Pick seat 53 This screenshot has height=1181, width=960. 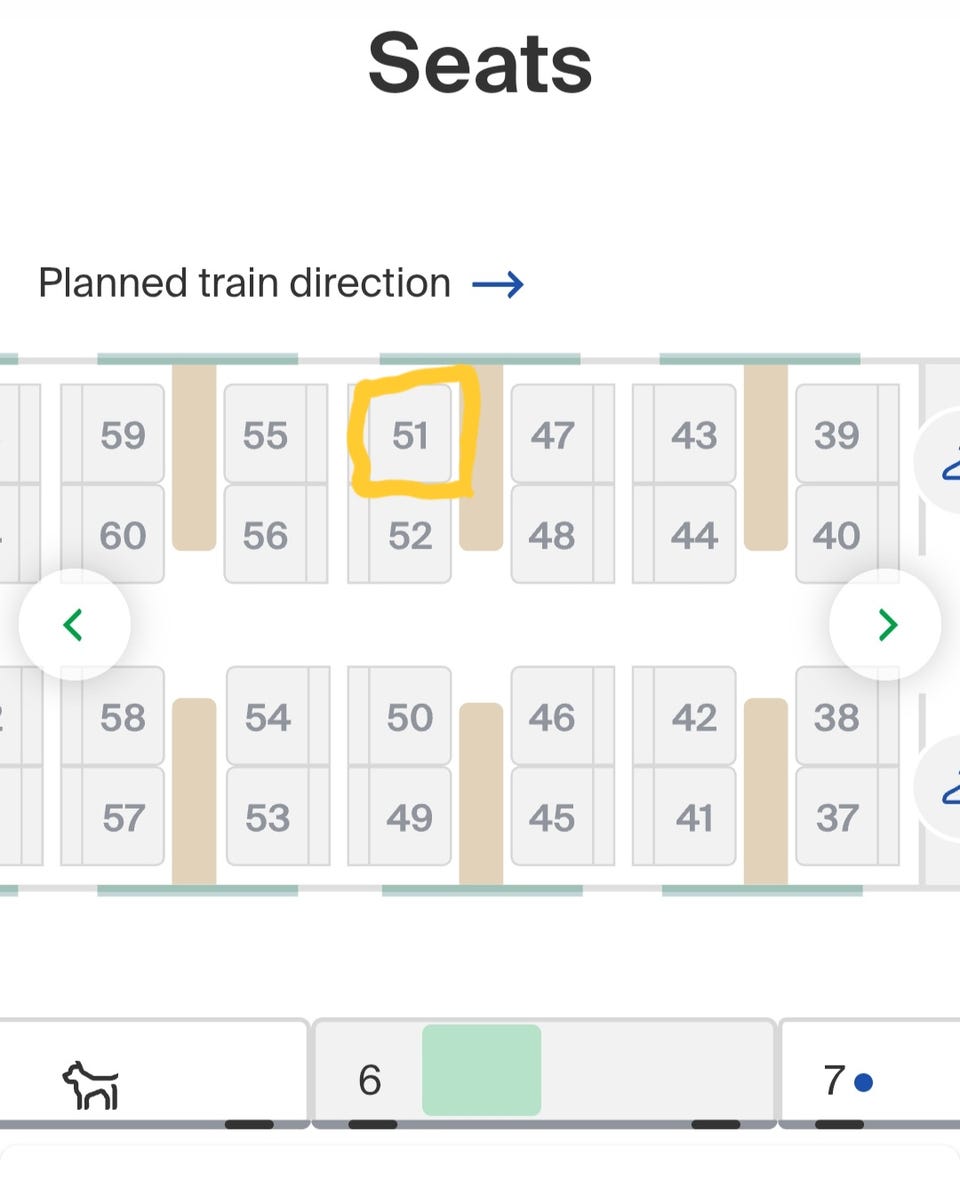click(x=268, y=818)
